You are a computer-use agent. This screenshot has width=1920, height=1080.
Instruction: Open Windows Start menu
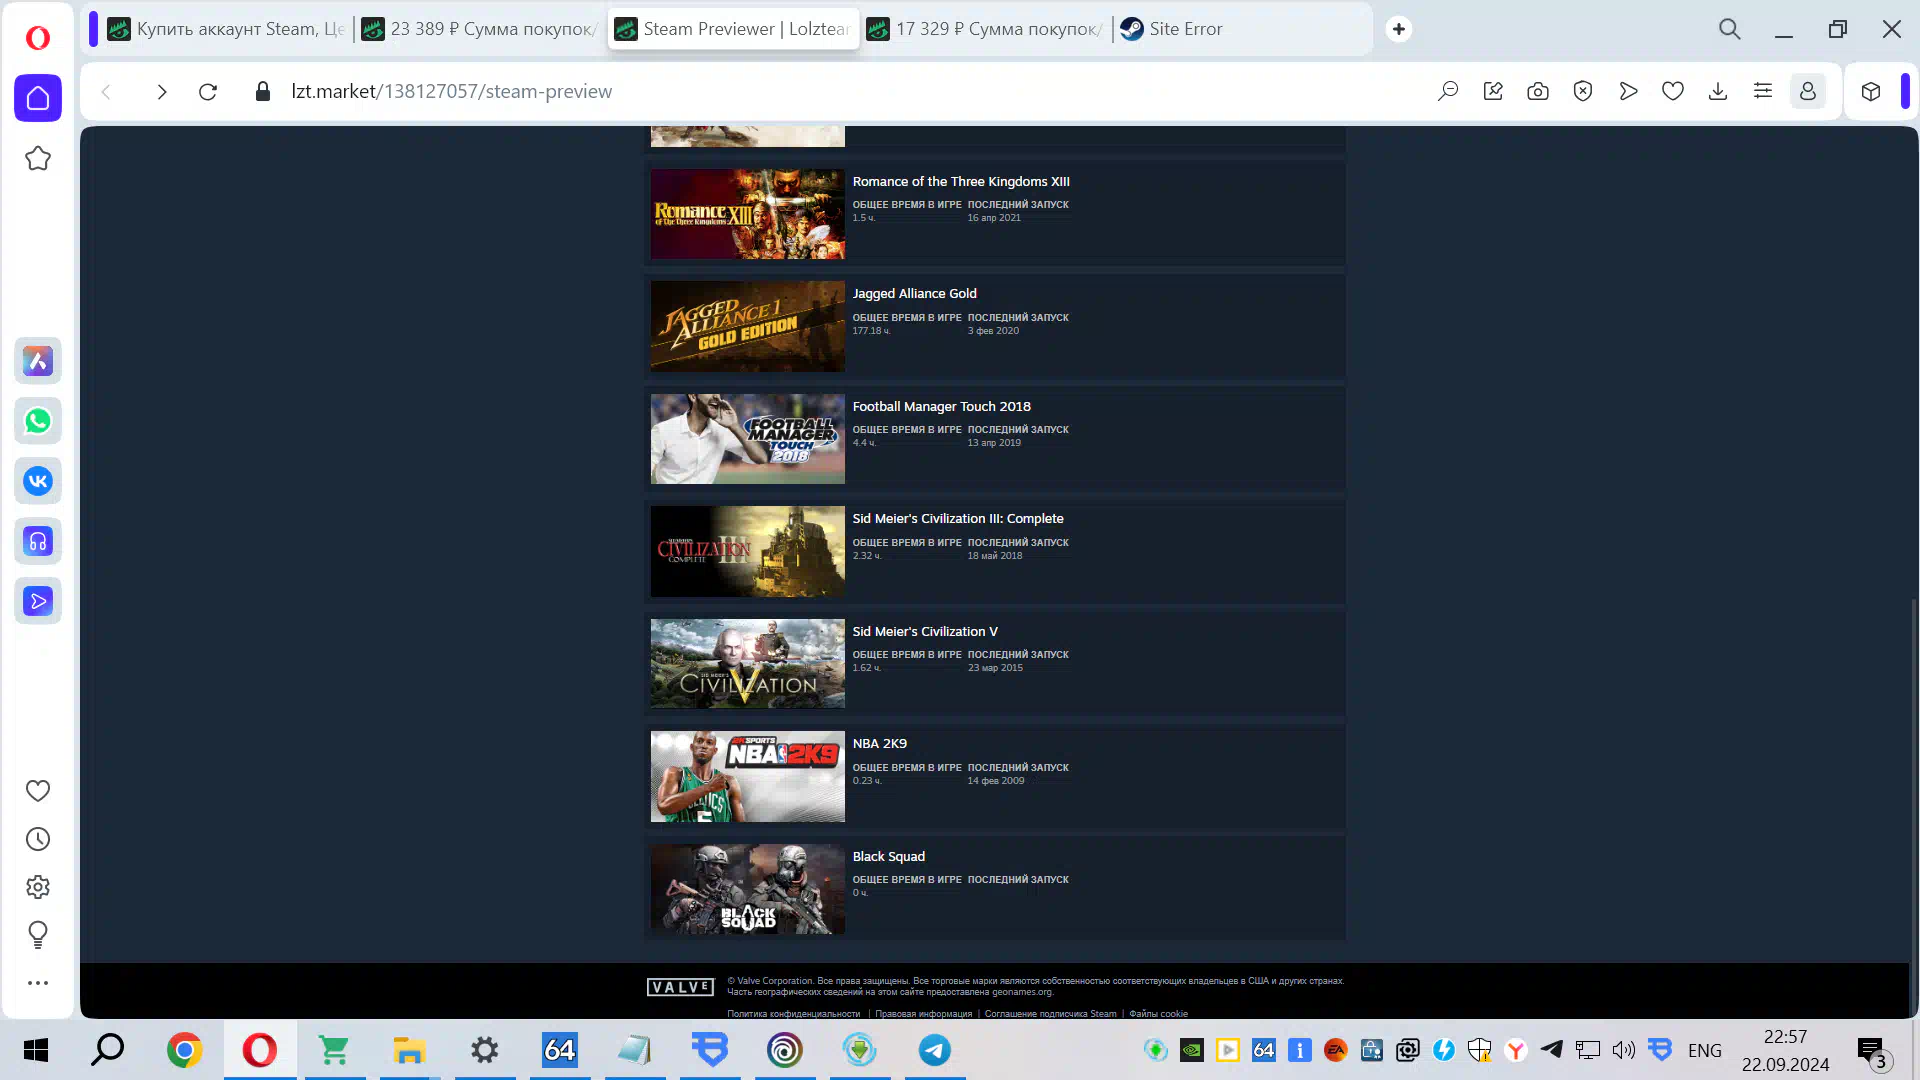point(36,1050)
